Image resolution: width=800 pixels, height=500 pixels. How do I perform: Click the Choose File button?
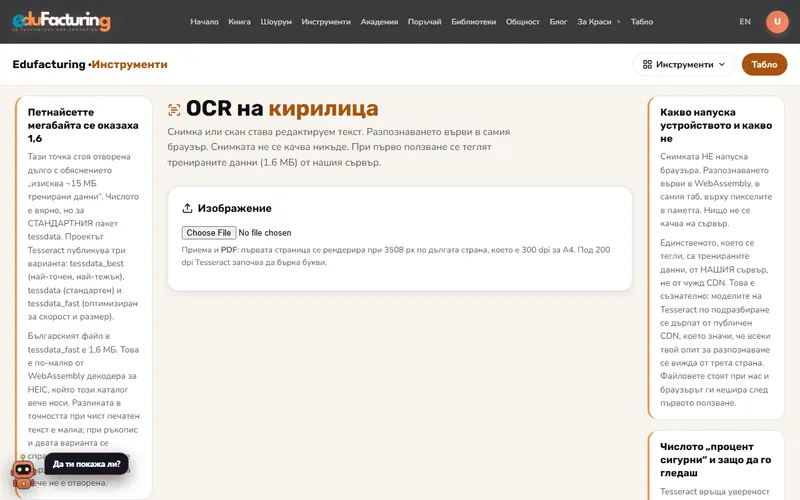209,233
